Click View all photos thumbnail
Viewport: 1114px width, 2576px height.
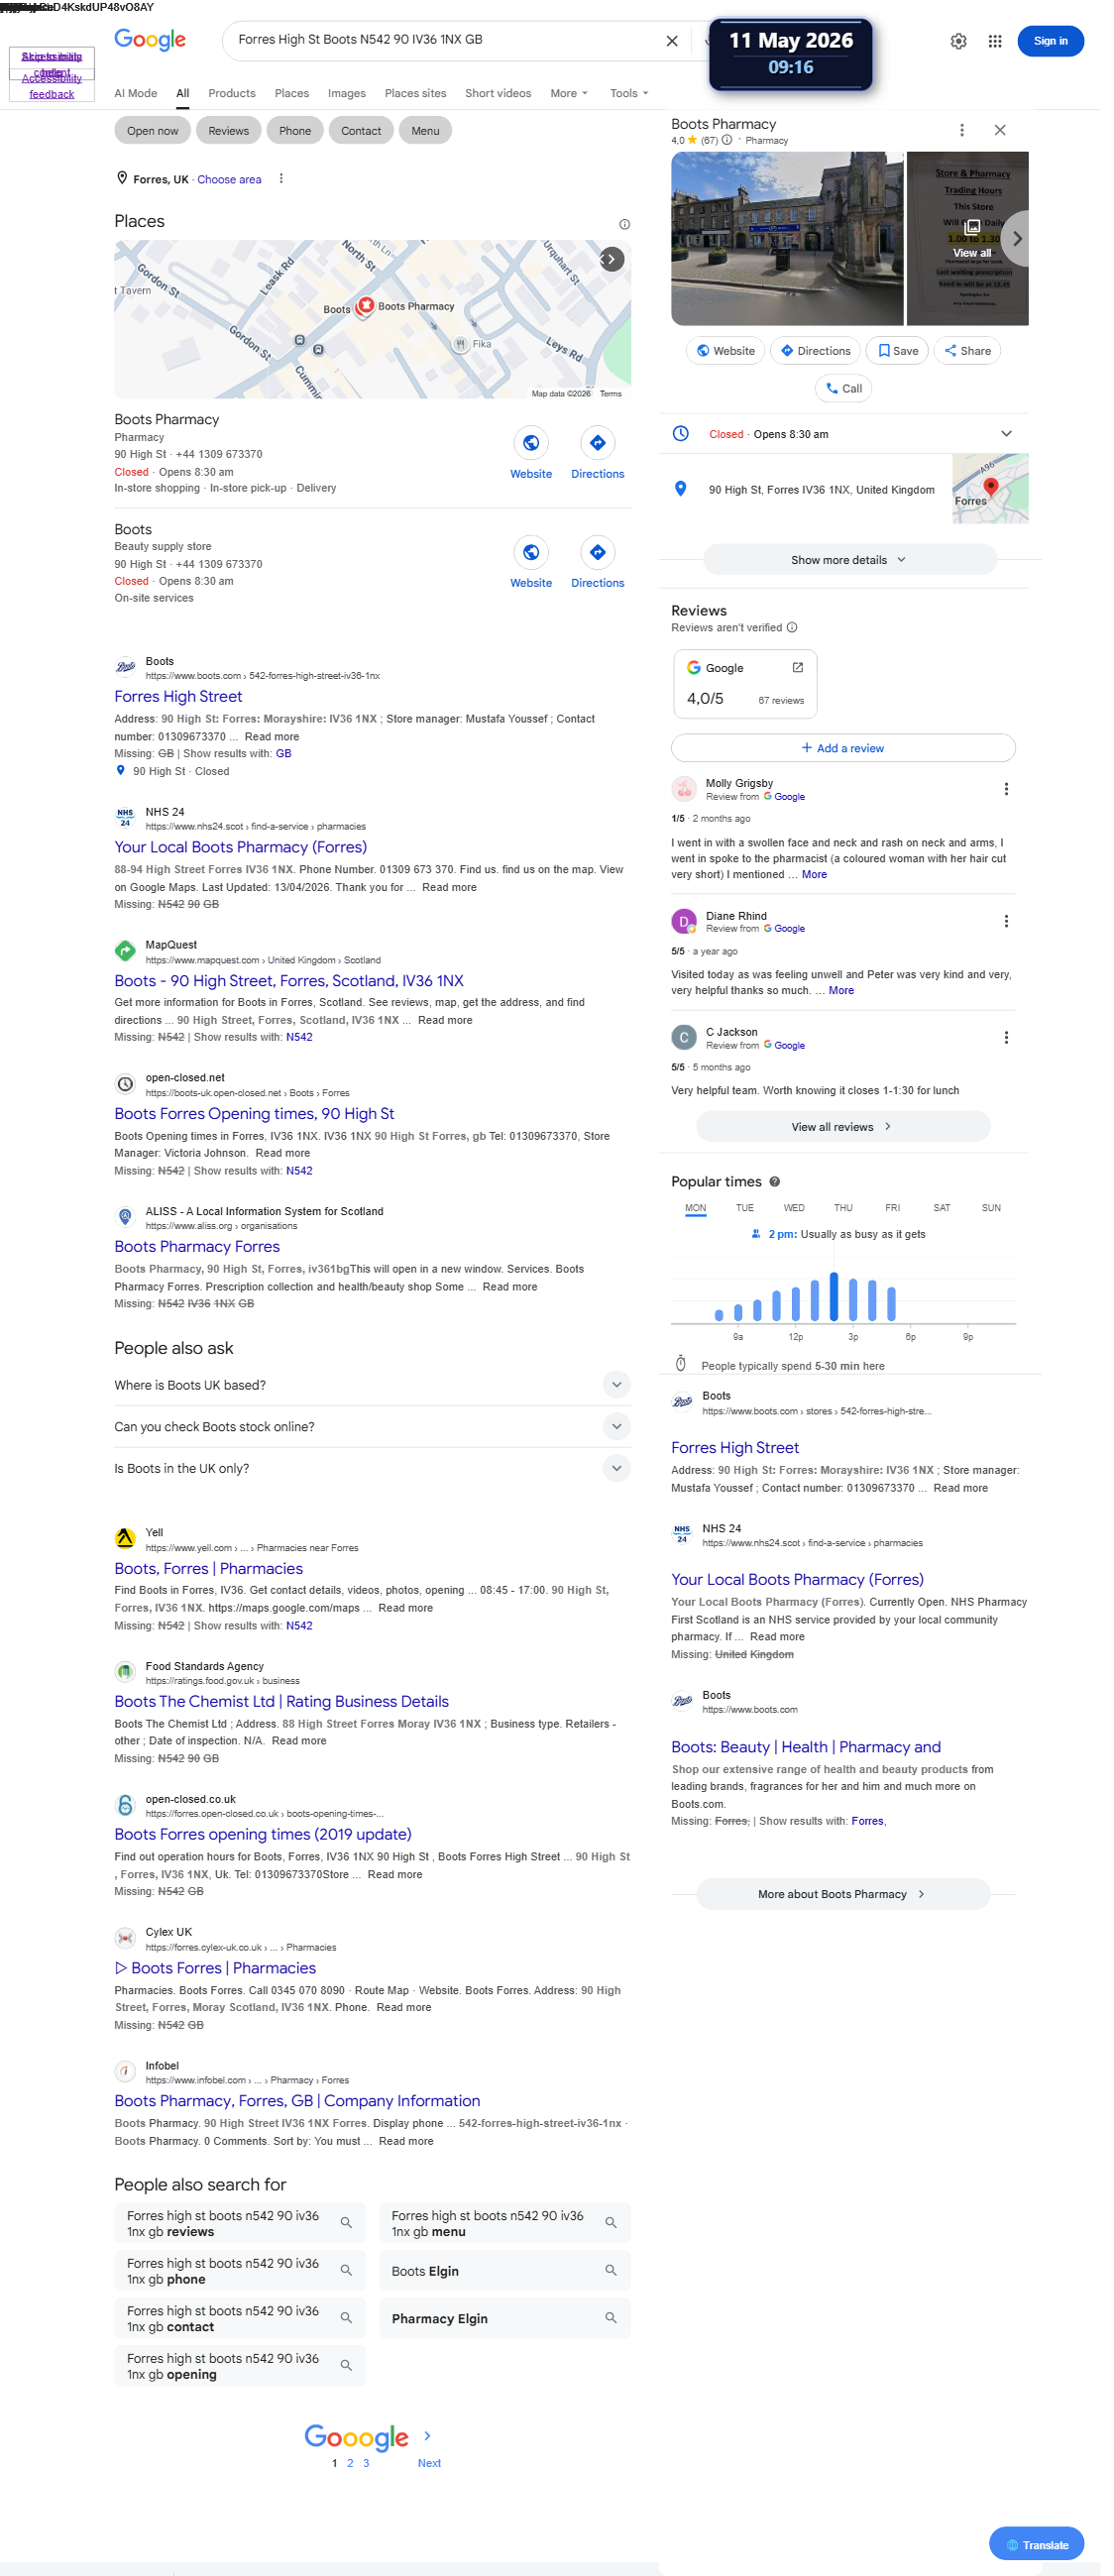[982, 242]
